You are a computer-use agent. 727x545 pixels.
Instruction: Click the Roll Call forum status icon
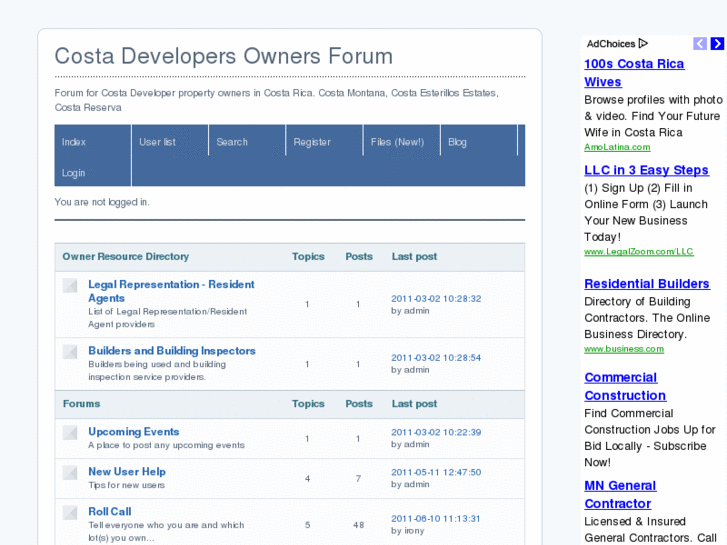point(70,513)
